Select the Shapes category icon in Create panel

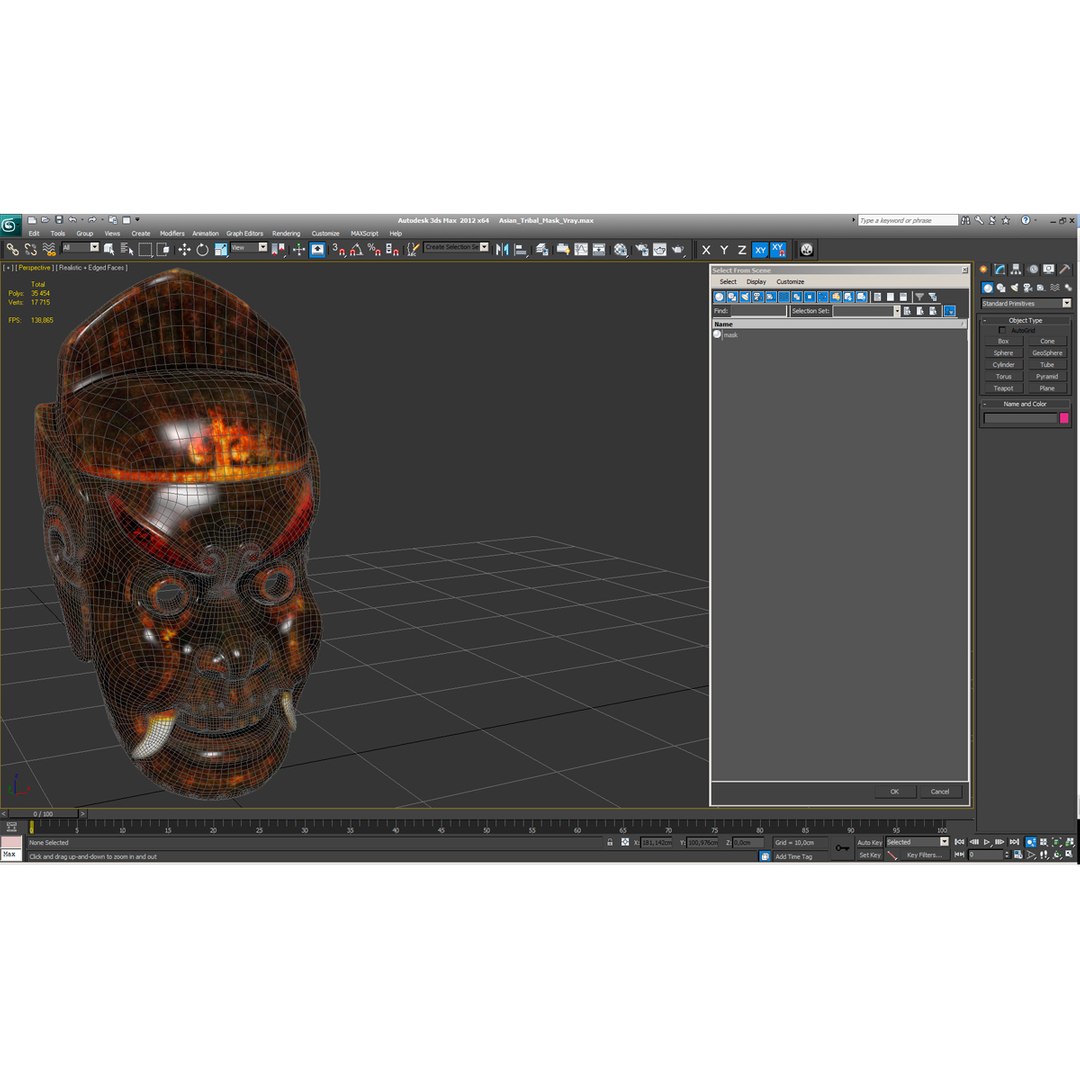coord(1001,288)
